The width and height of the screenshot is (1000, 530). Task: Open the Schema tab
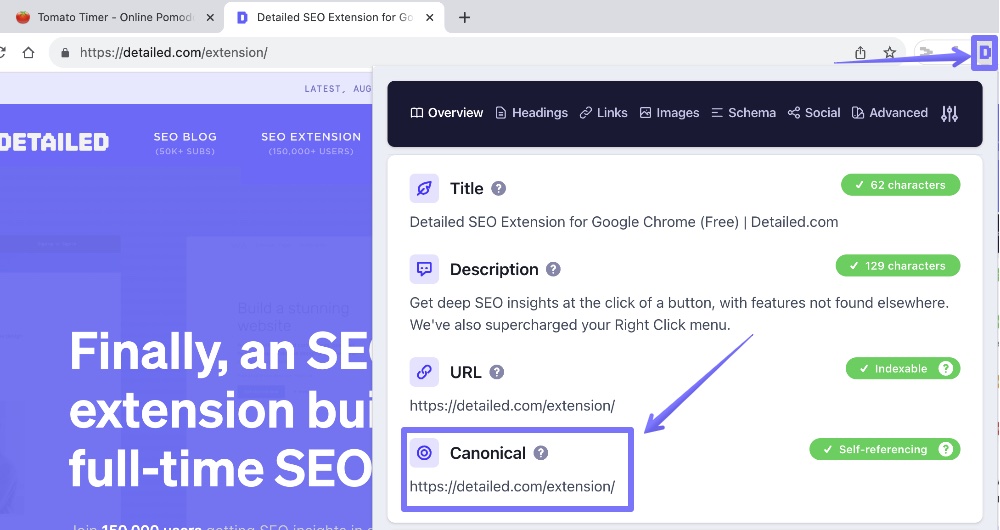(x=743, y=113)
